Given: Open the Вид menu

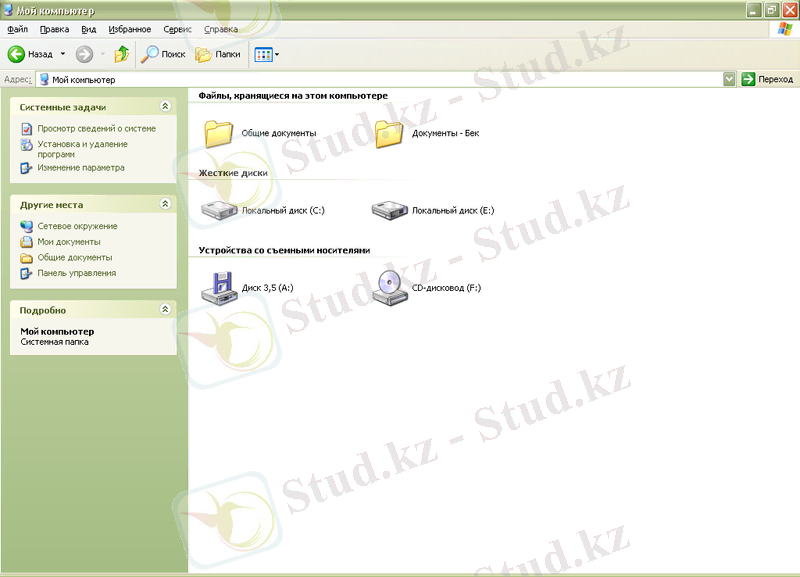Looking at the screenshot, I should (88, 30).
